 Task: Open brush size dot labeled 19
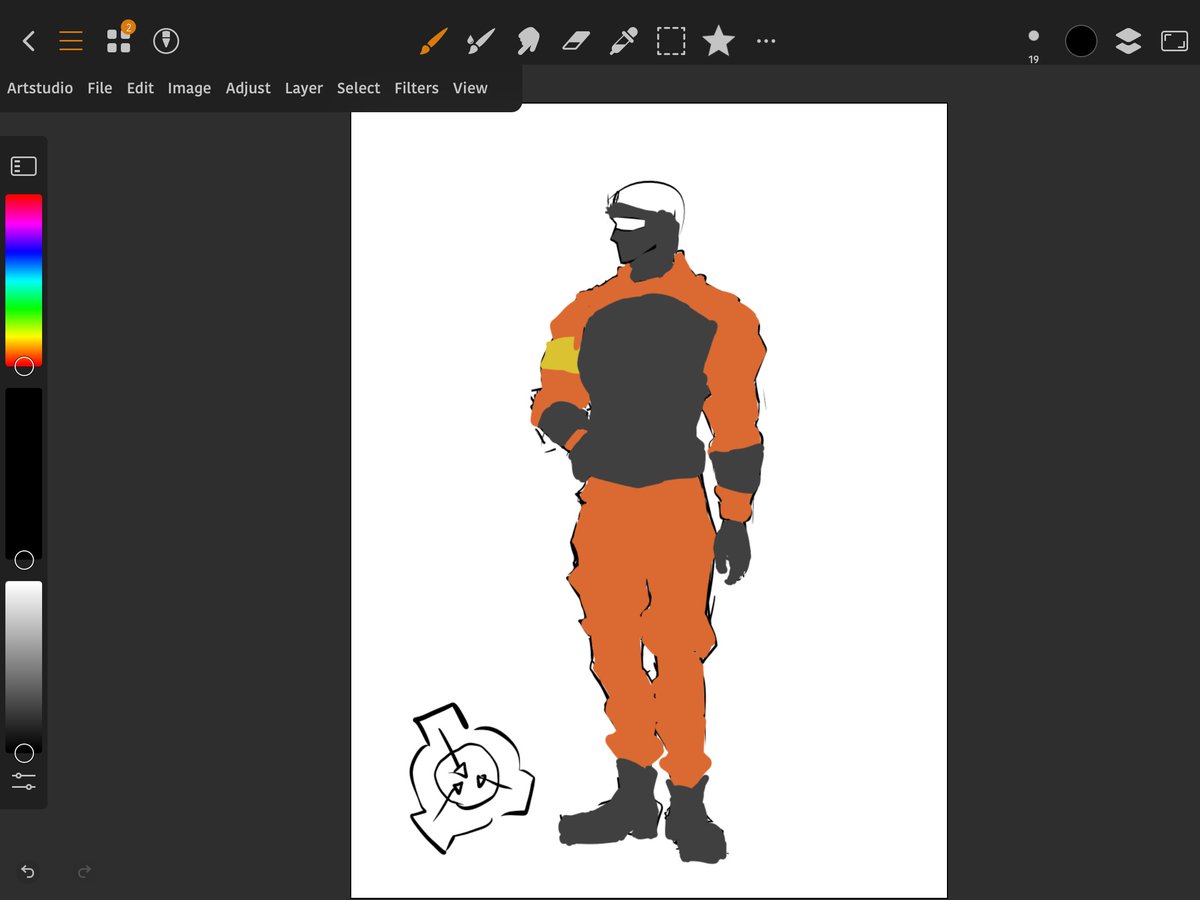tap(1033, 43)
